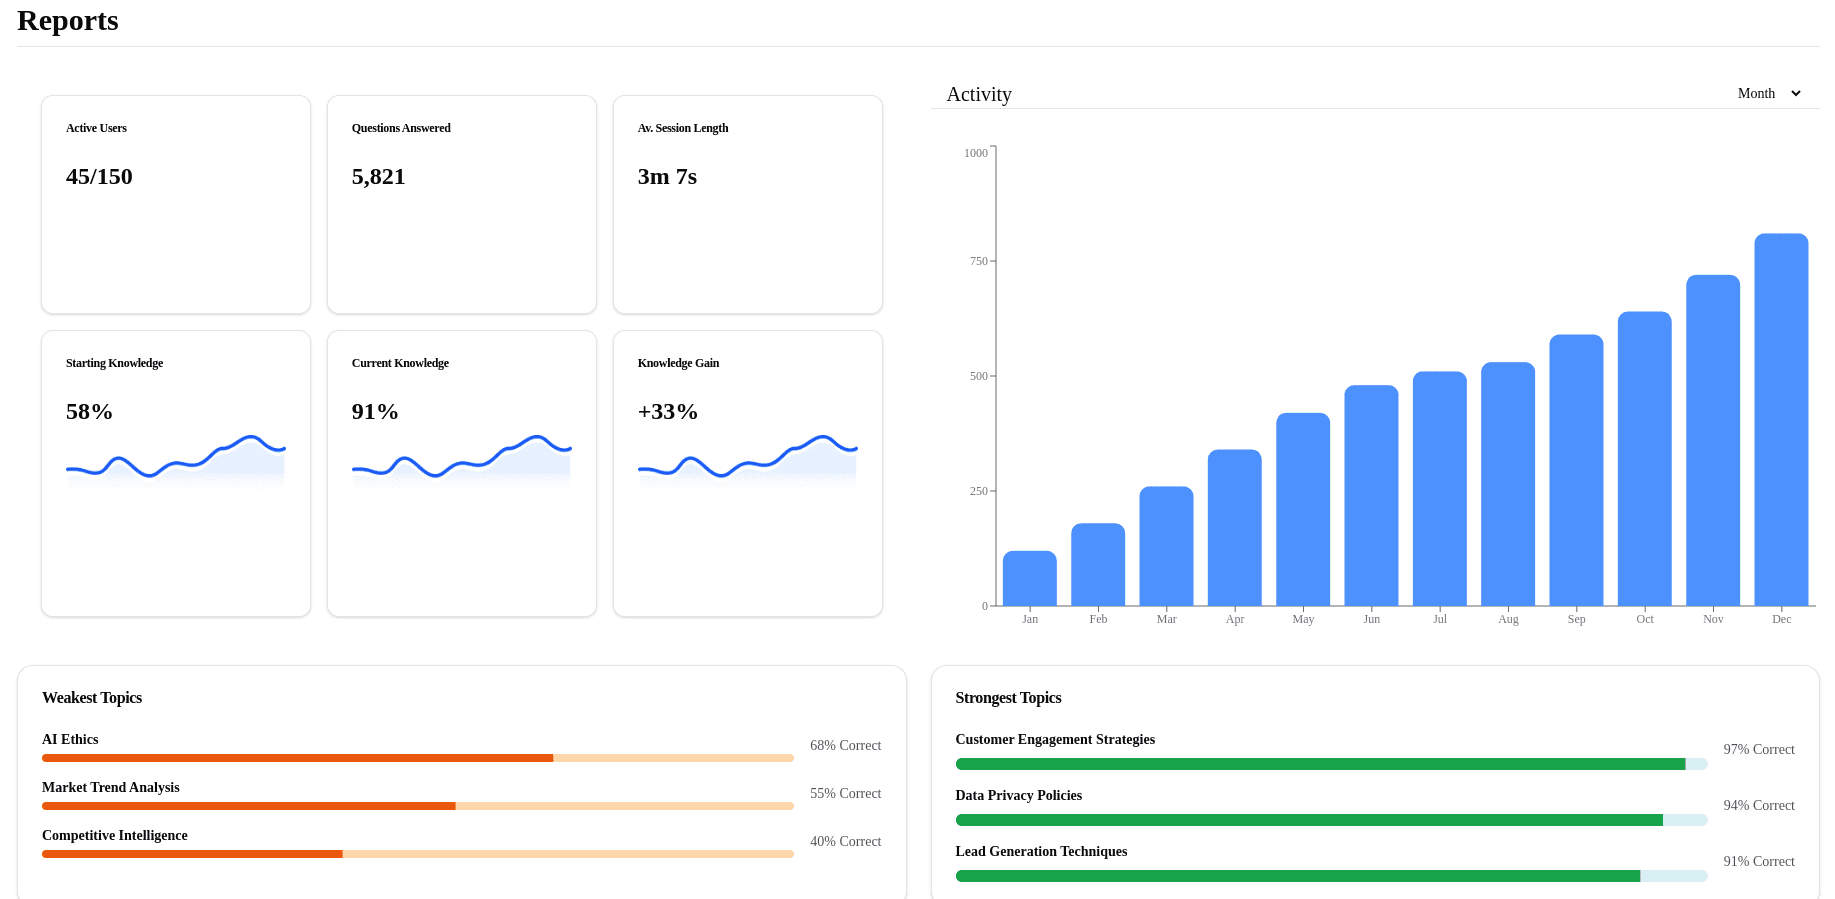Click the Knowledge Gain sparkline chart

(748, 462)
